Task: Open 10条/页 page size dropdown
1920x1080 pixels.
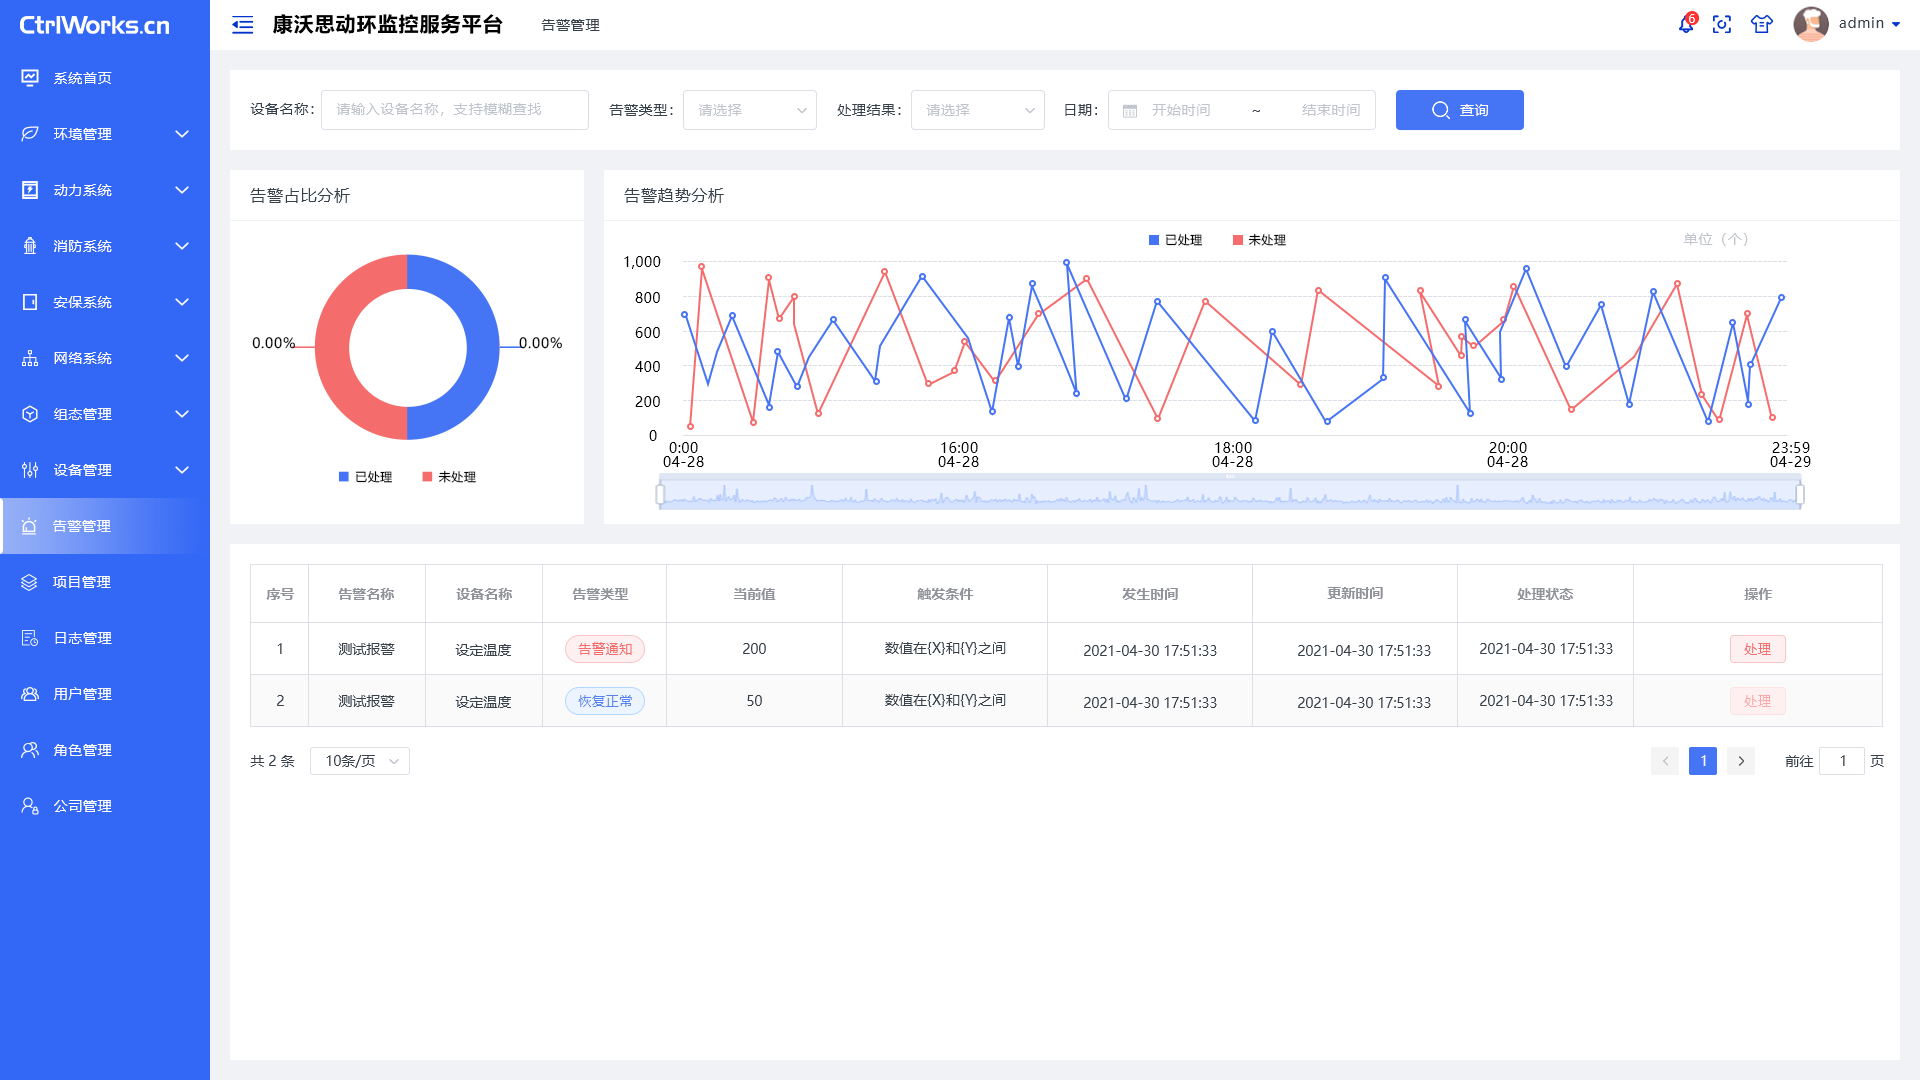Action: pyautogui.click(x=360, y=761)
